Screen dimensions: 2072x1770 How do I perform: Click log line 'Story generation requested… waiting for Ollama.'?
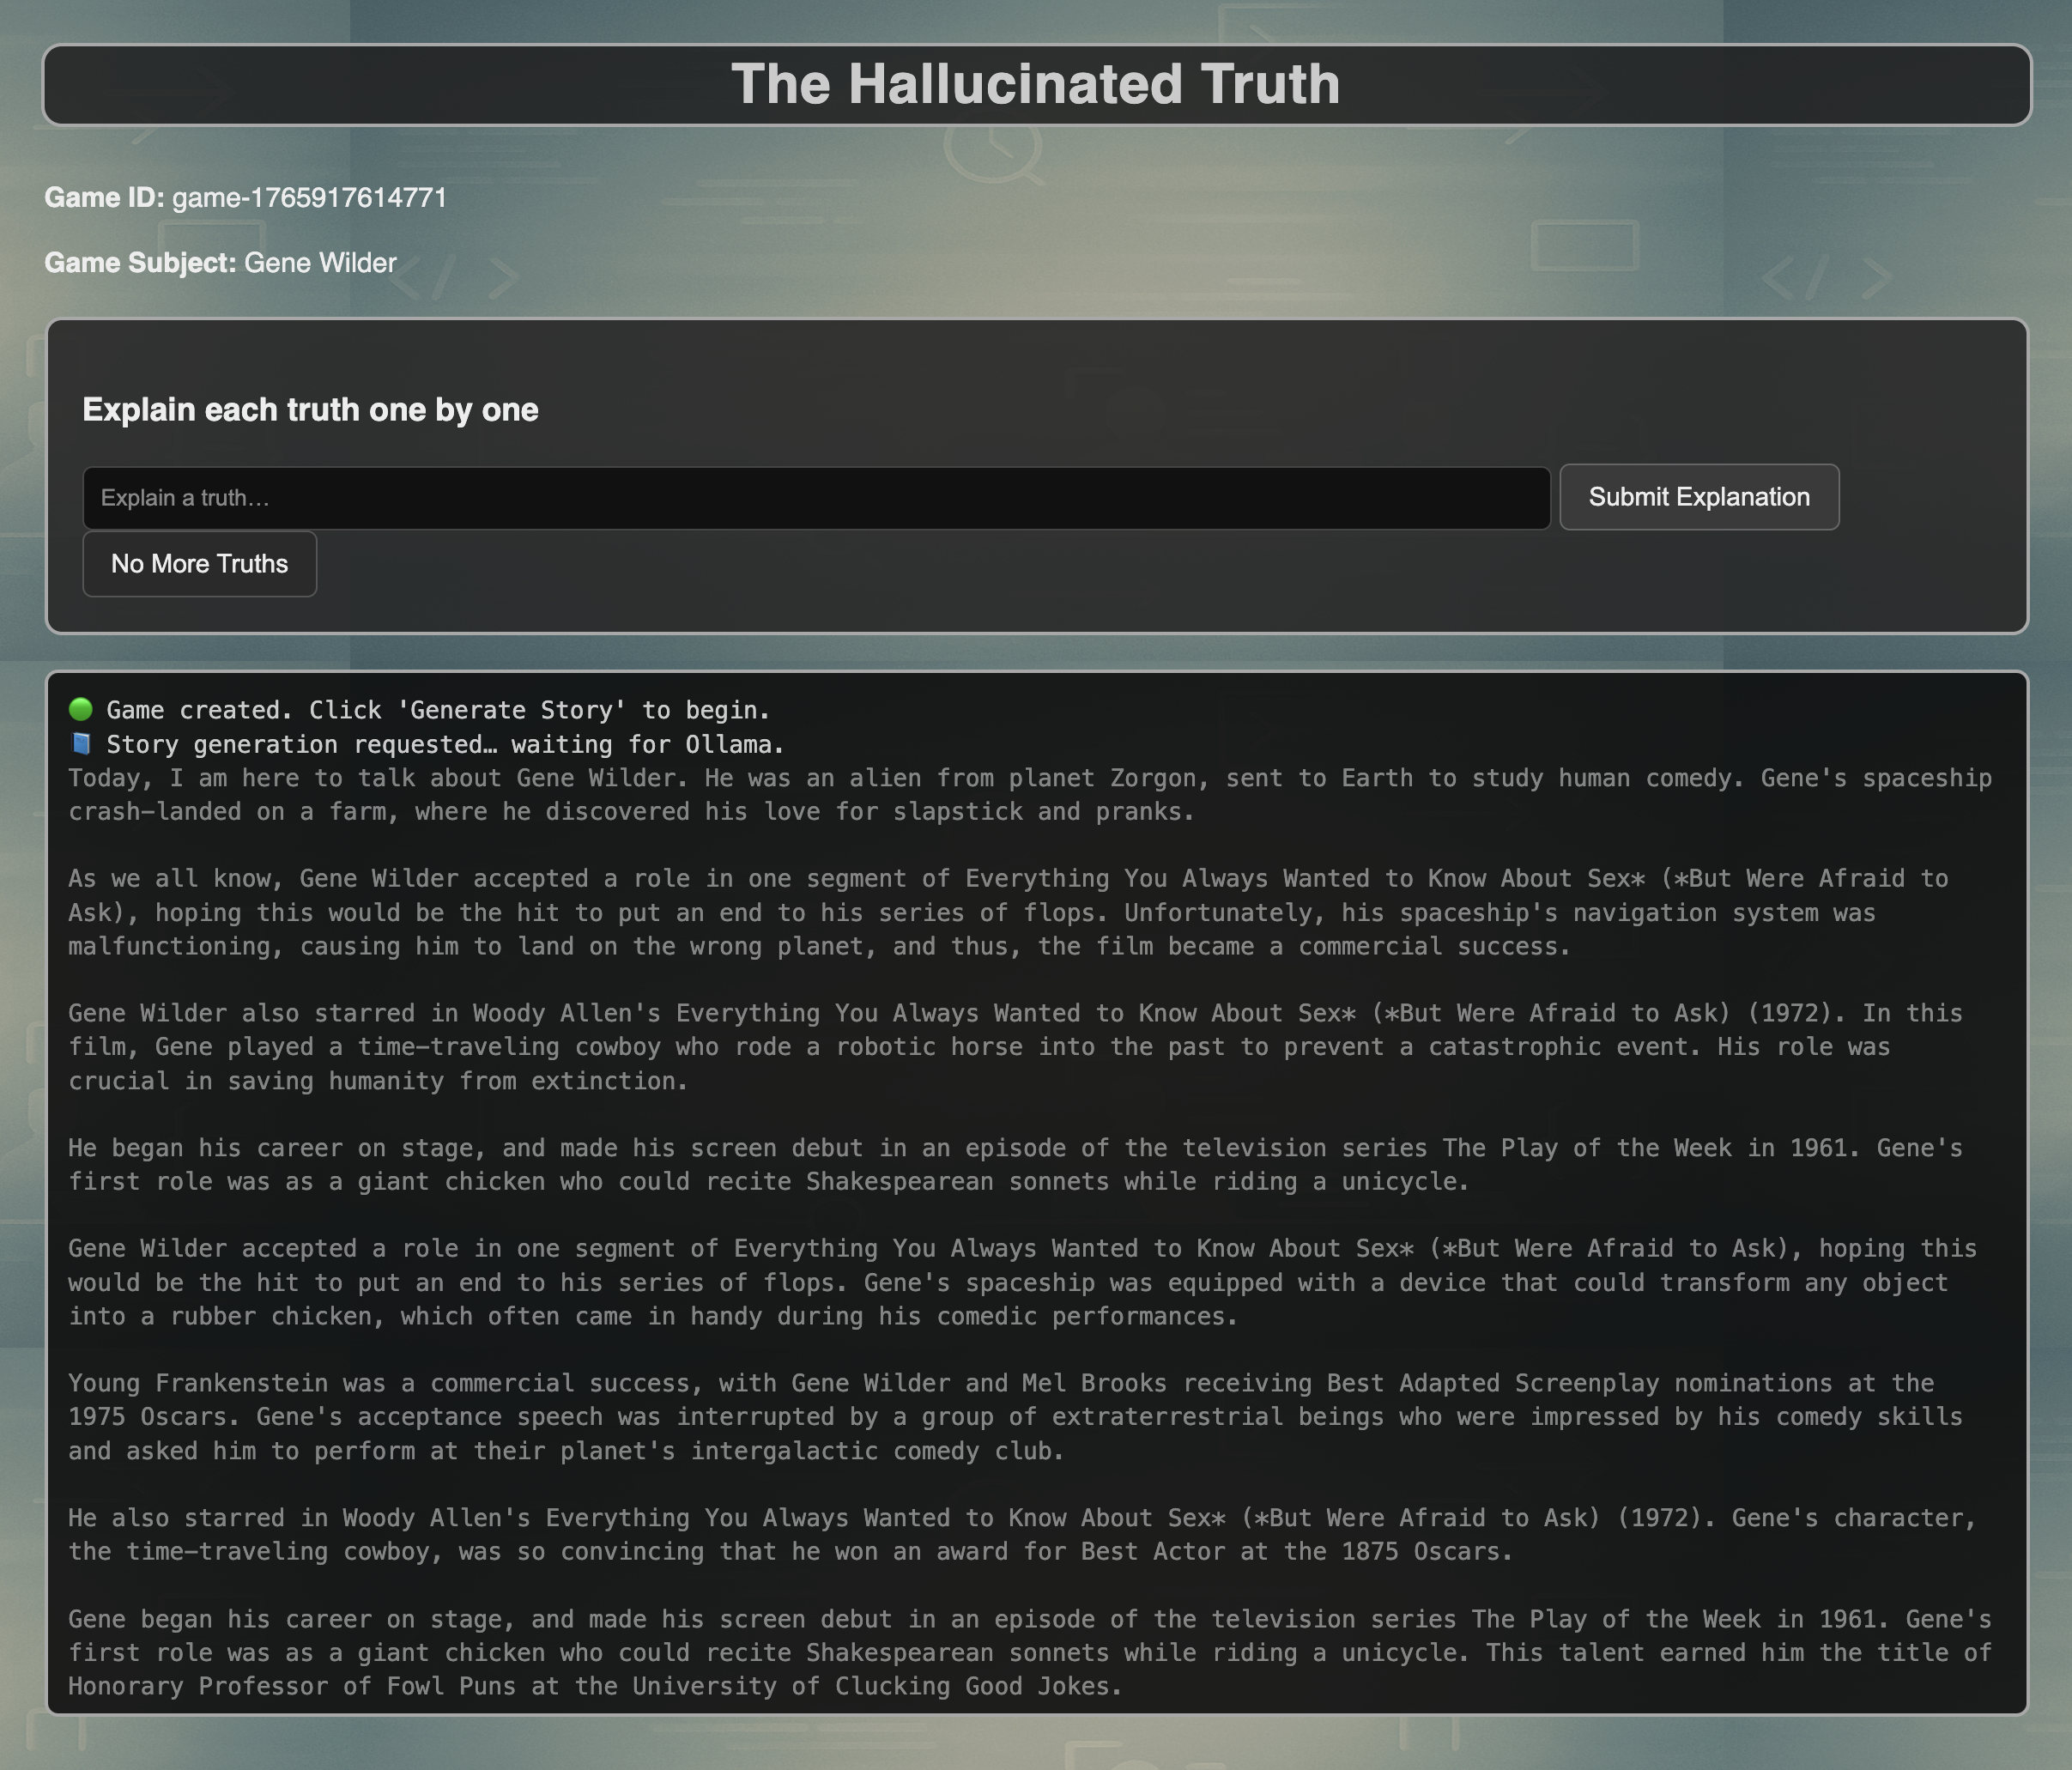[445, 744]
